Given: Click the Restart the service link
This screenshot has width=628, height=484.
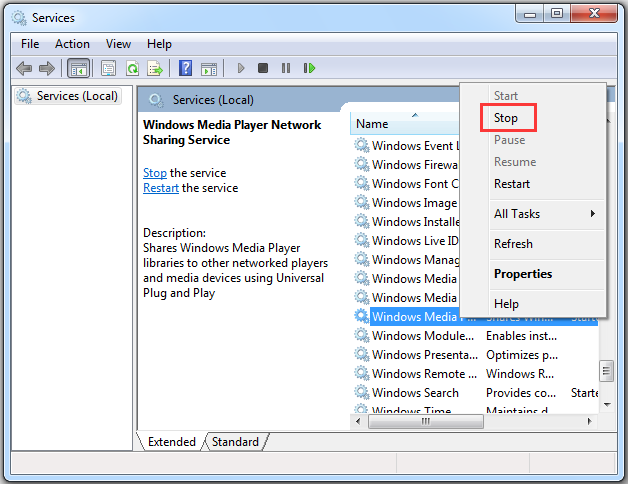Looking at the screenshot, I should coord(161,188).
